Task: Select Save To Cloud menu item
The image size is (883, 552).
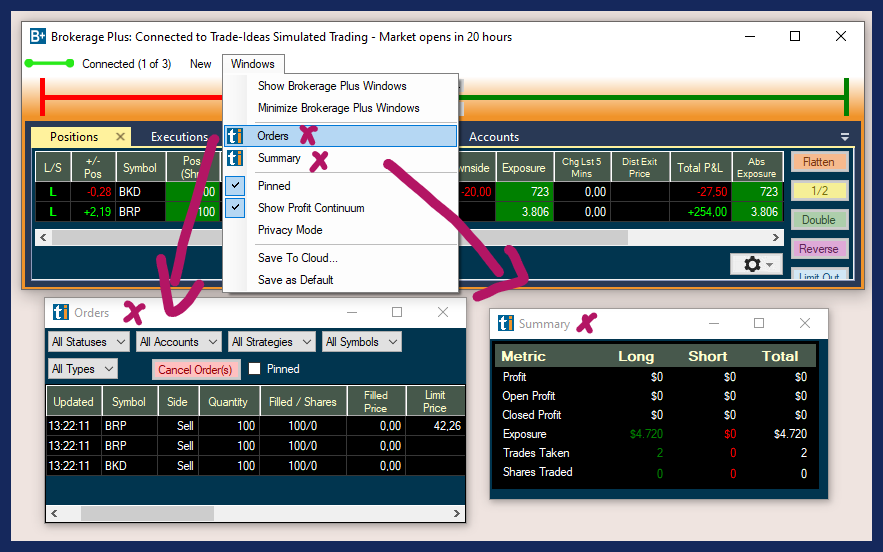Action: pos(297,258)
